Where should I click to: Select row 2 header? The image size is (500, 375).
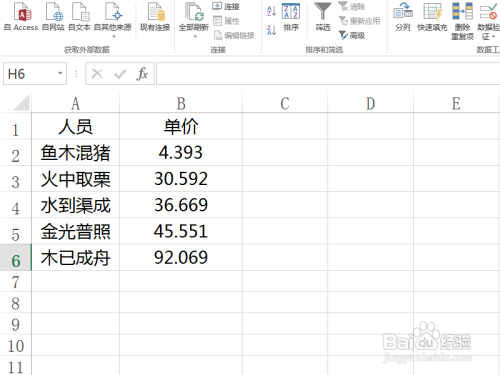[x=15, y=153]
